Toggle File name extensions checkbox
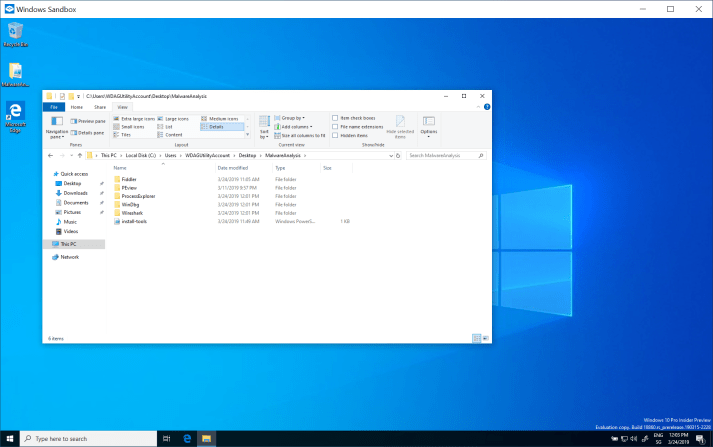 click(335, 127)
